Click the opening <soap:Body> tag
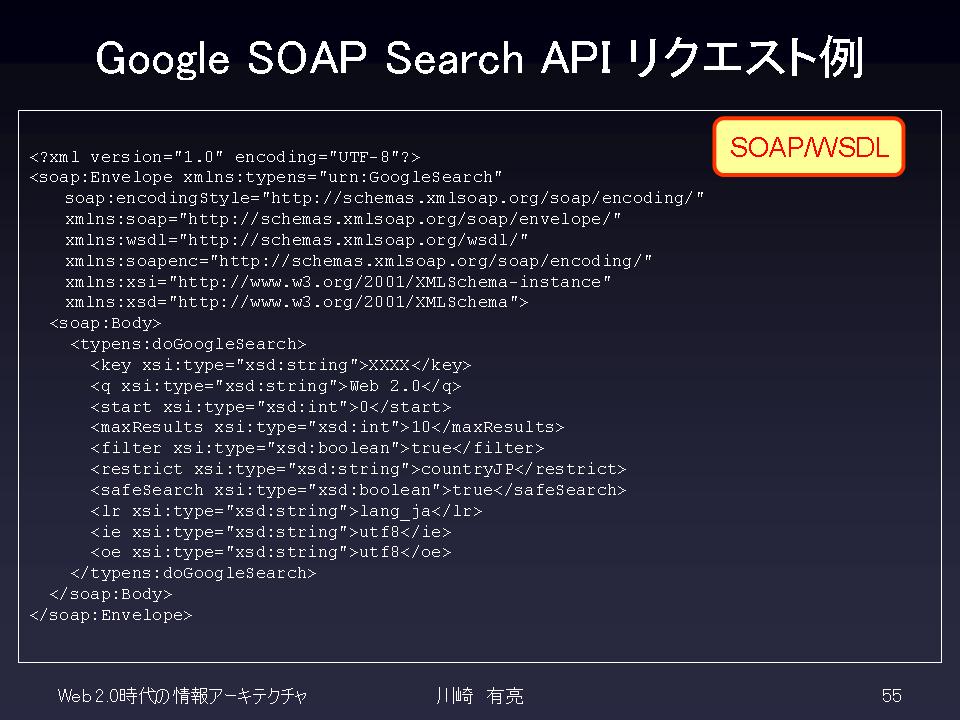Image resolution: width=960 pixels, height=720 pixels. 105,323
